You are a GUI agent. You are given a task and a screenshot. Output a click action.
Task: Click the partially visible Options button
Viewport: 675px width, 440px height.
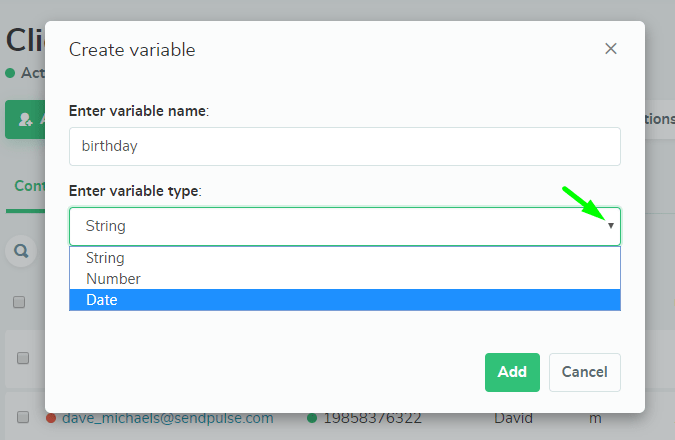(x=659, y=118)
